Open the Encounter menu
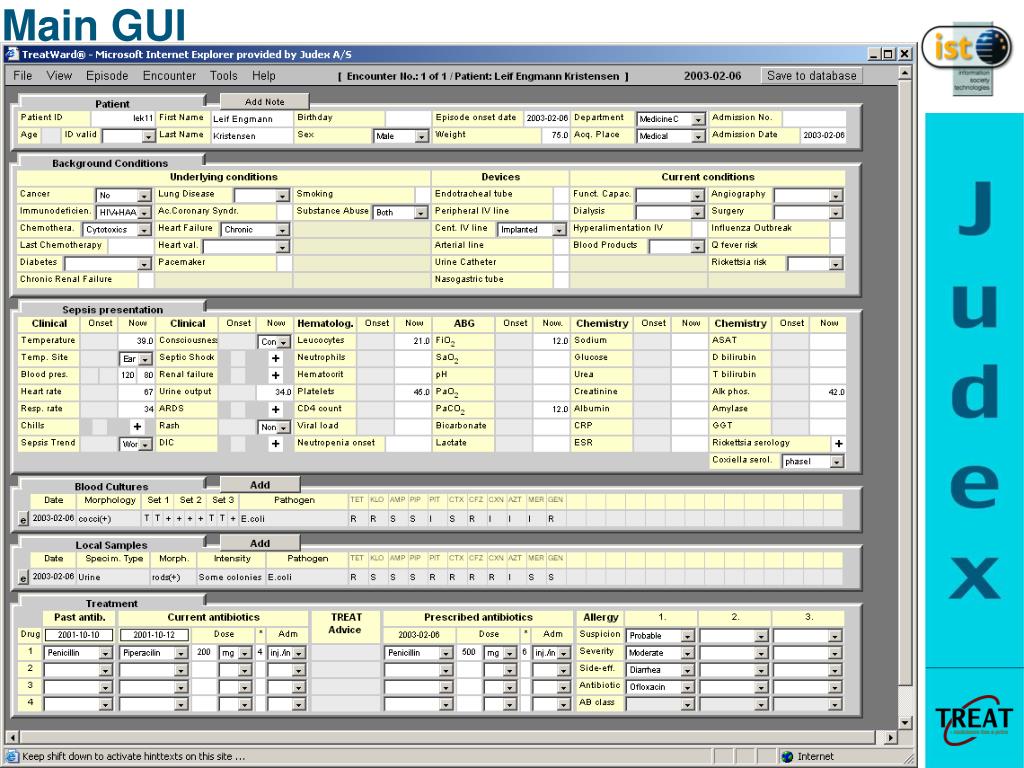The width and height of the screenshot is (1024, 768). tap(169, 76)
